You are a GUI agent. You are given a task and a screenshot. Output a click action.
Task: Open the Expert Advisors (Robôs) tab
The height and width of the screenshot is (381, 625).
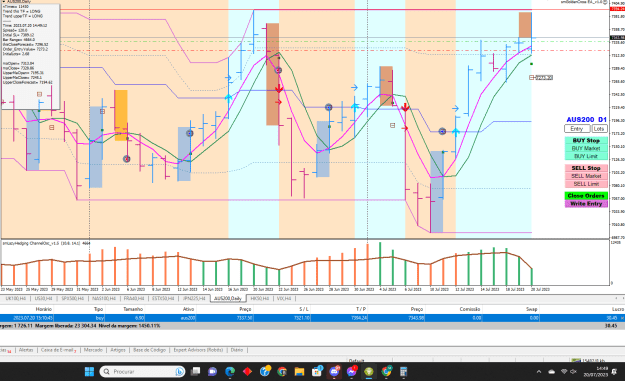(x=198, y=350)
